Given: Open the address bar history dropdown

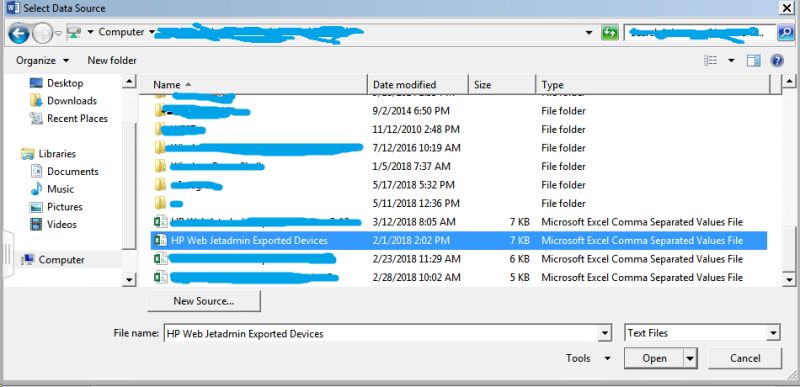Looking at the screenshot, I should (x=589, y=33).
